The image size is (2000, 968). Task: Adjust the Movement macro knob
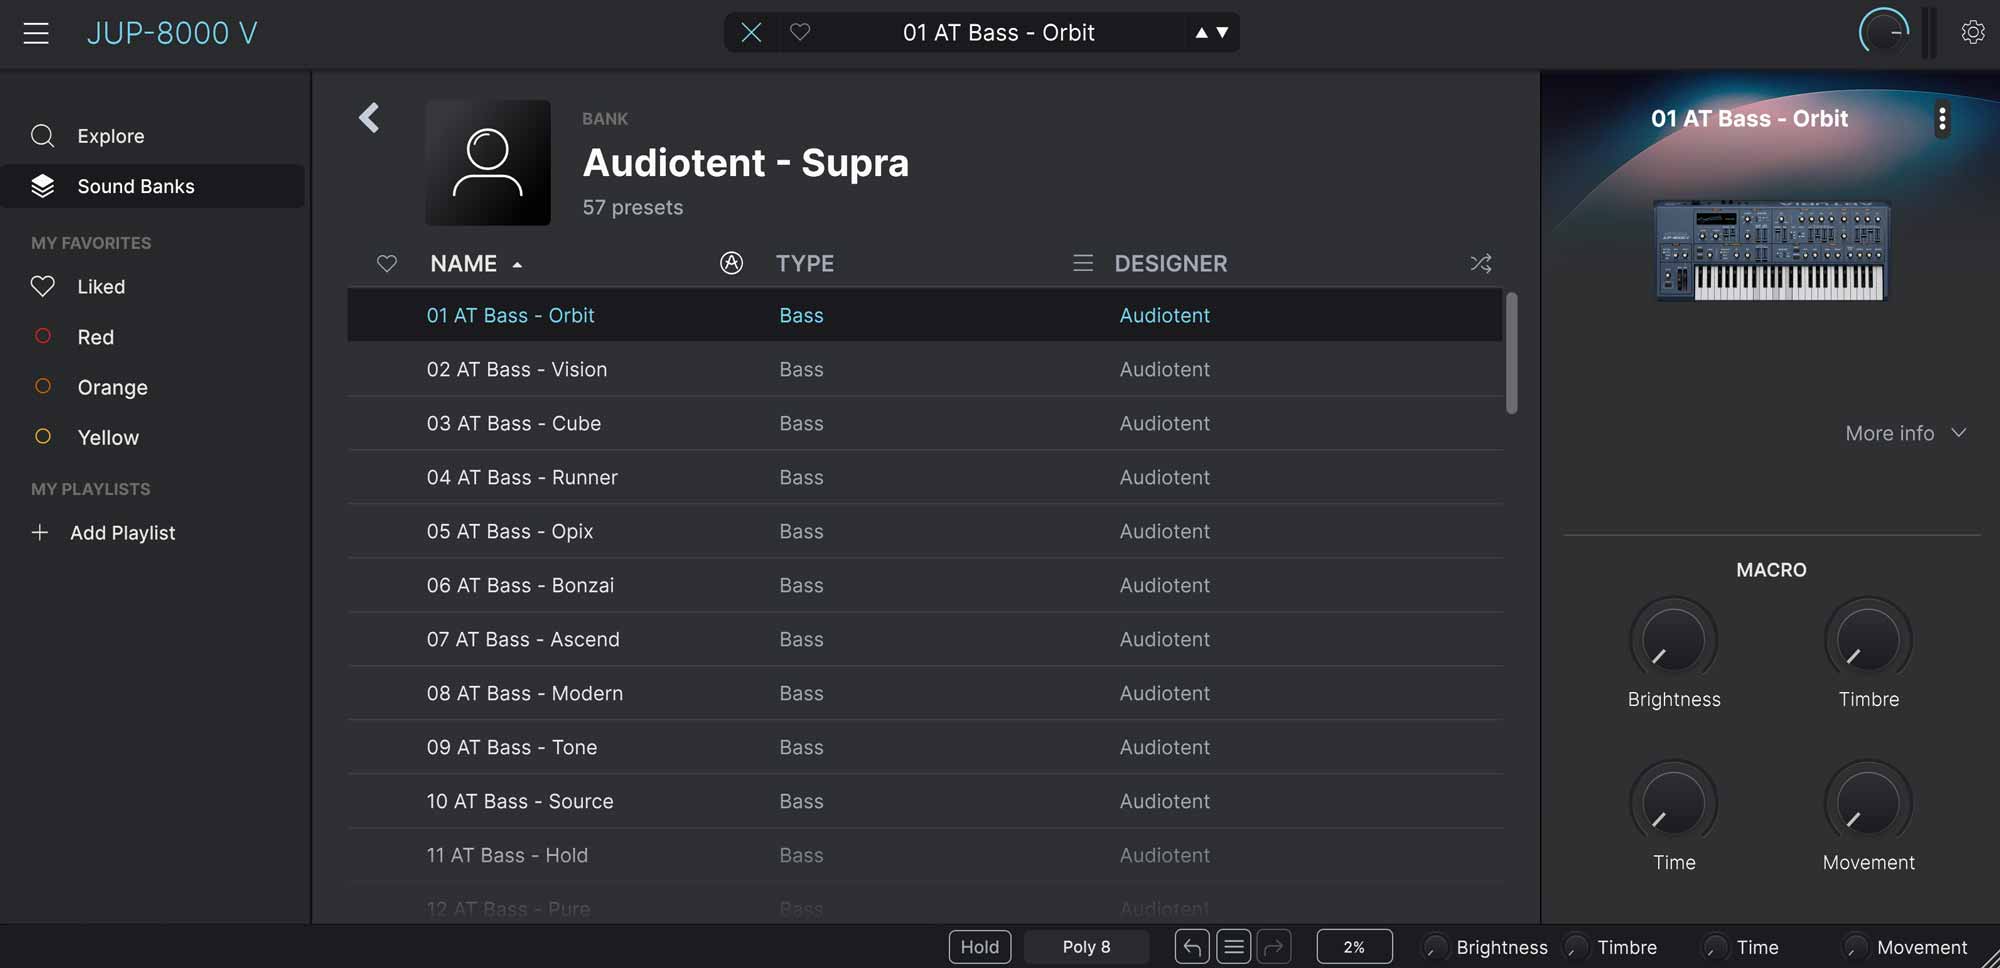[x=1868, y=804]
